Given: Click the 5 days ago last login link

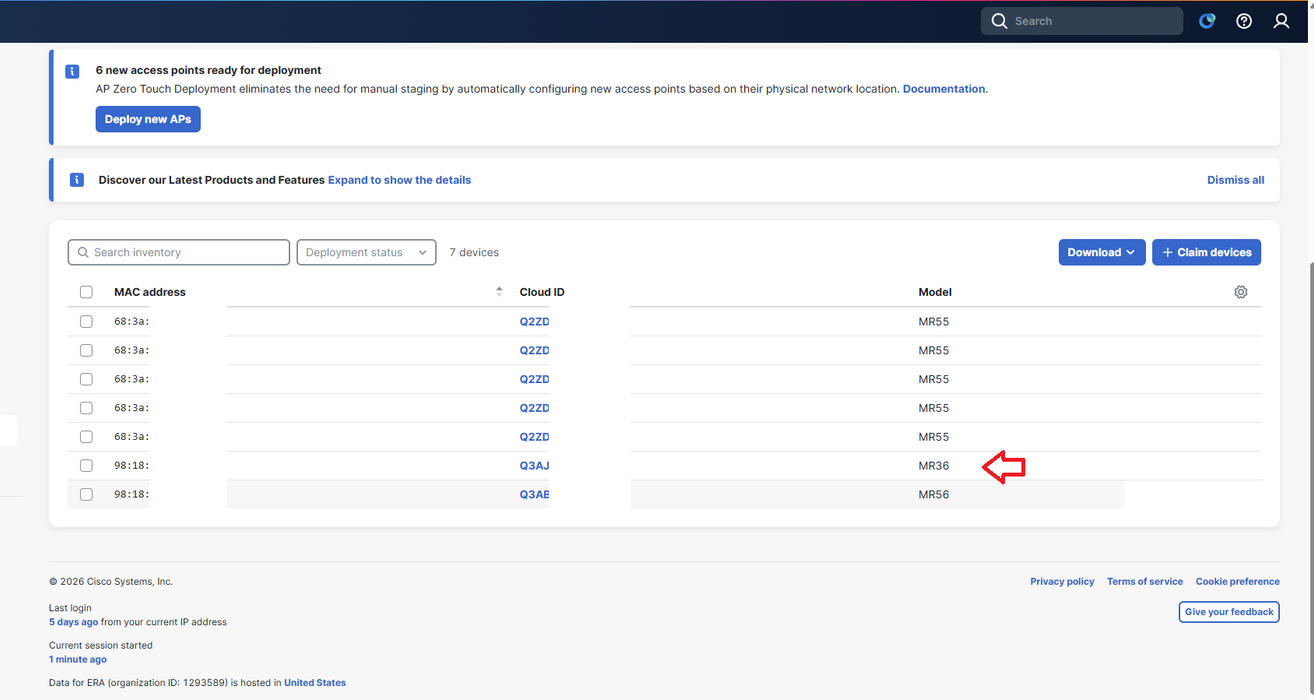Looking at the screenshot, I should pos(73,622).
